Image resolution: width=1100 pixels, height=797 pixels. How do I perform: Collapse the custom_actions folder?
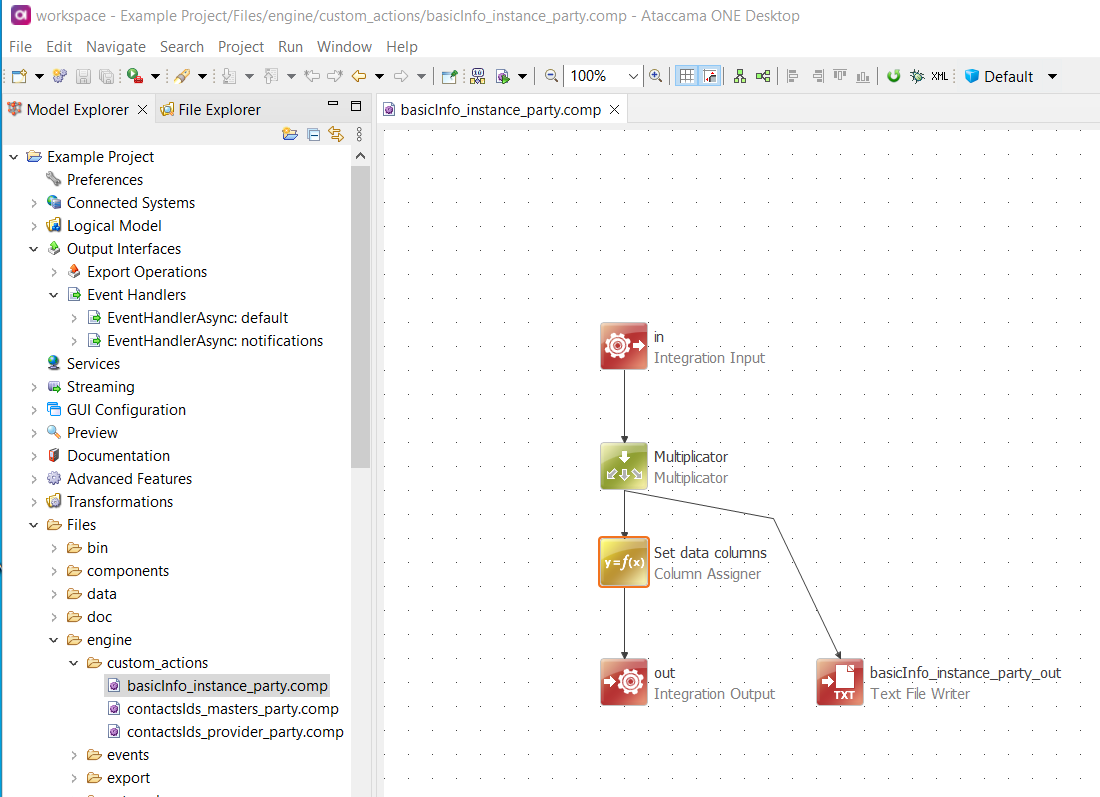tap(74, 663)
